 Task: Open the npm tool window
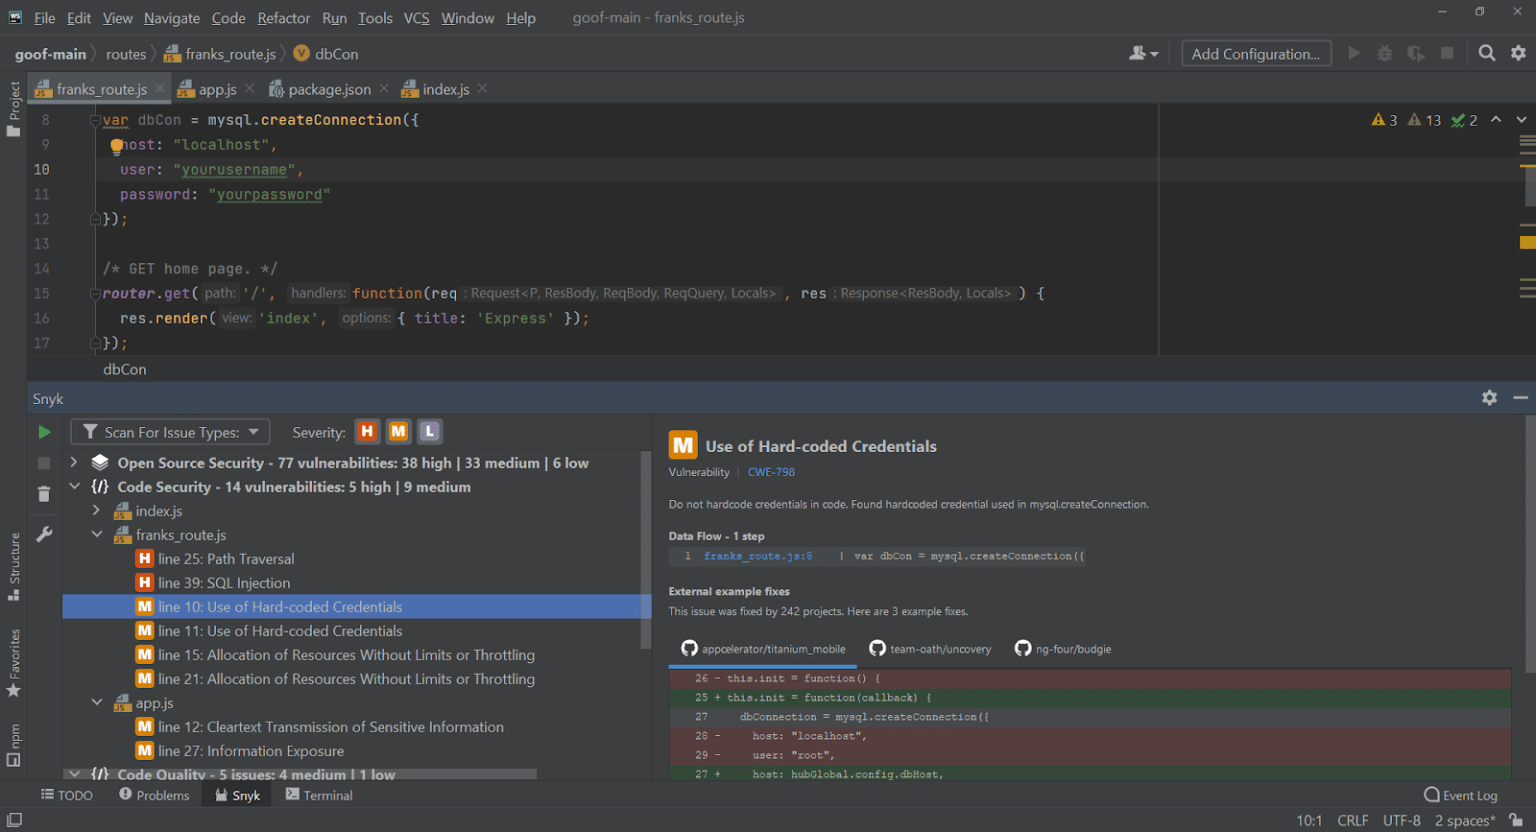[x=15, y=742]
